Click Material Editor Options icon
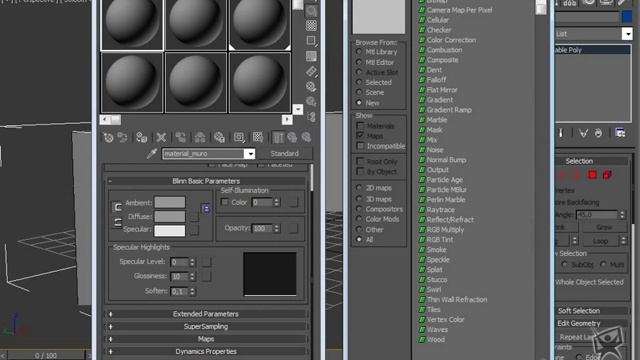640x360 pixels. 311,87
